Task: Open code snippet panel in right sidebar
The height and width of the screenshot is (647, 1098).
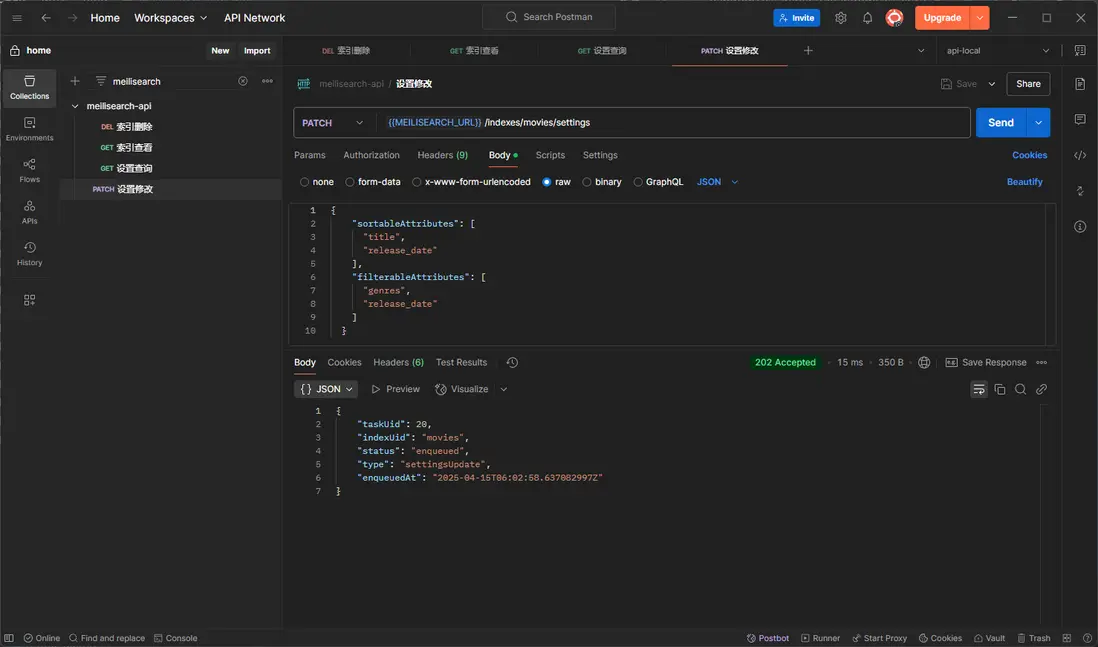Action: coord(1080,155)
